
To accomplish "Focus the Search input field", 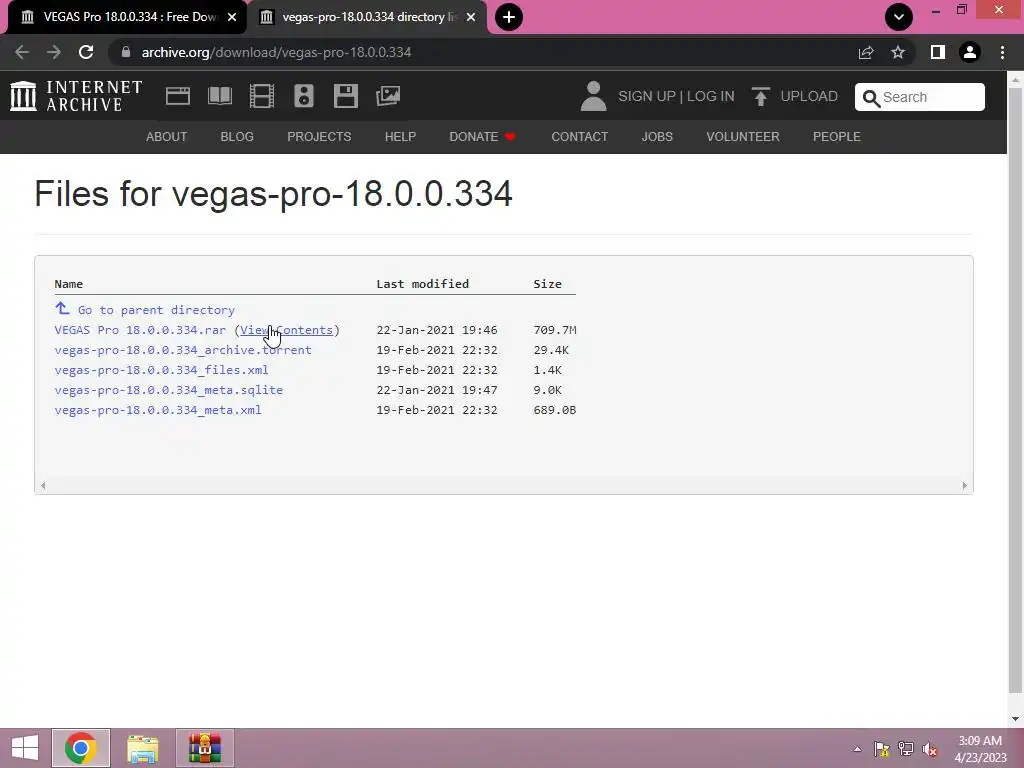I will pos(920,97).
